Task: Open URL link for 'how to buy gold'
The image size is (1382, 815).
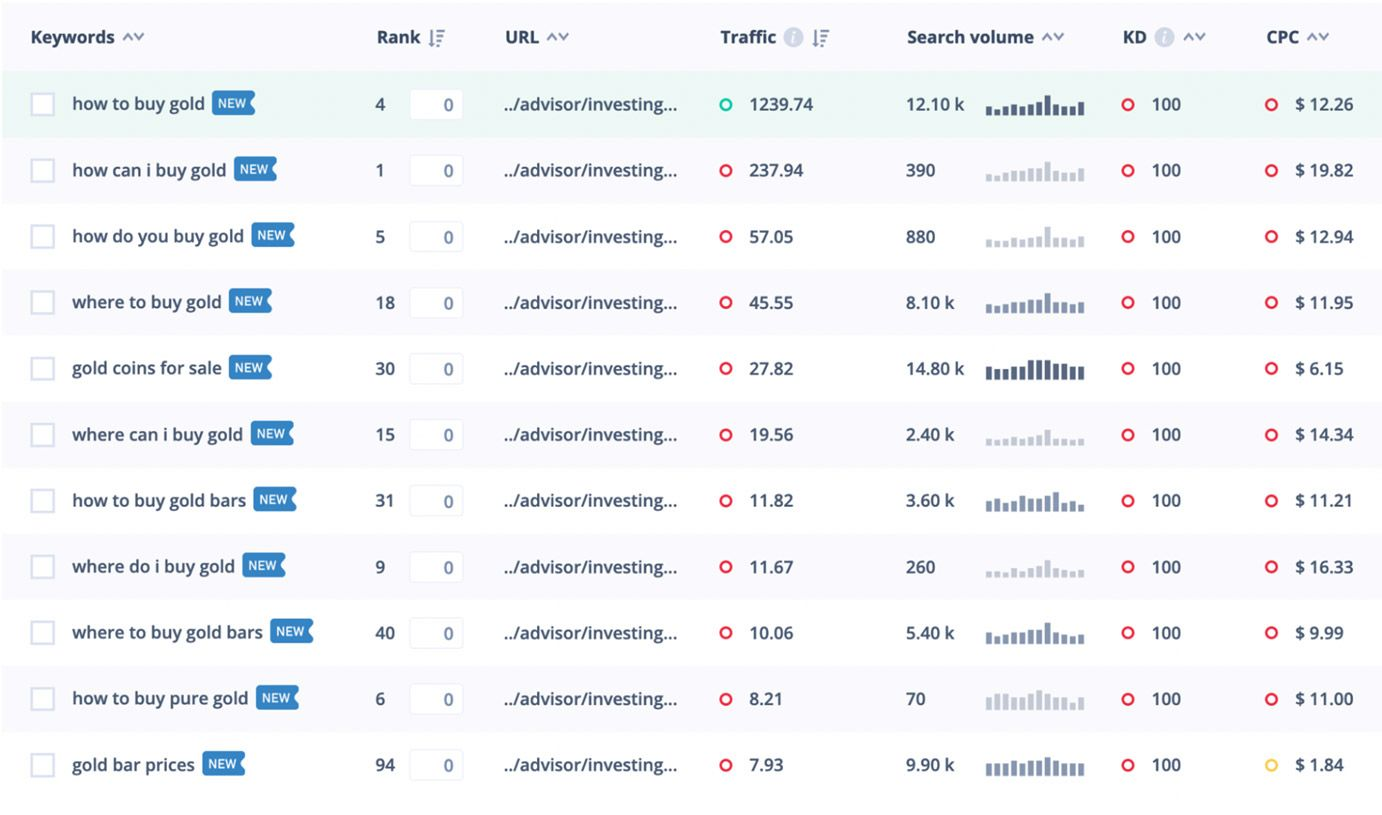Action: [590, 104]
